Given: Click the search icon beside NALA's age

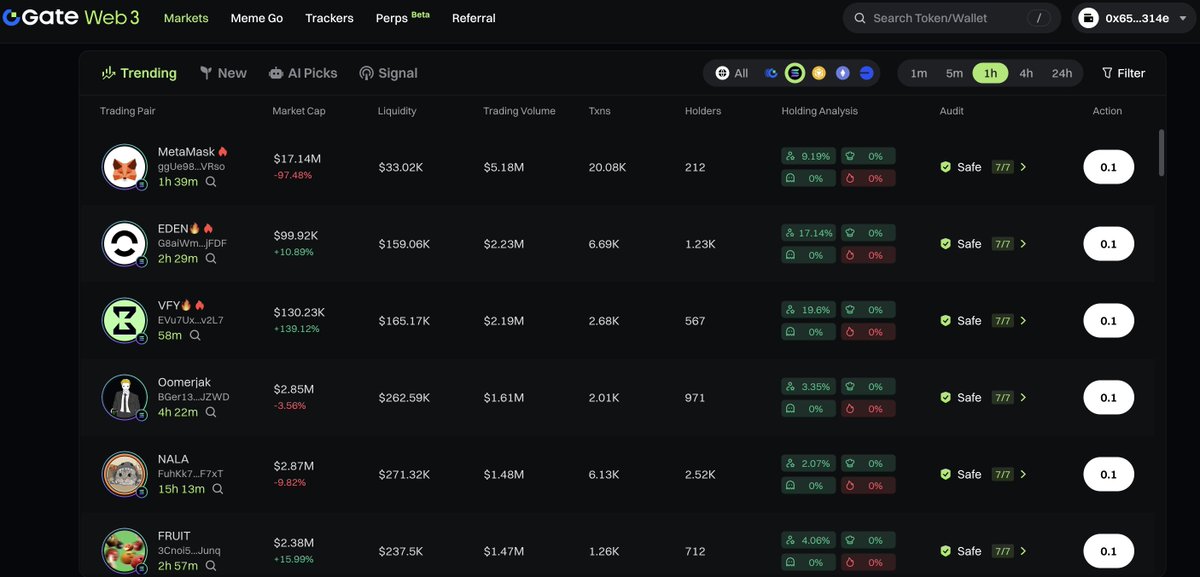Looking at the screenshot, I should 217,489.
